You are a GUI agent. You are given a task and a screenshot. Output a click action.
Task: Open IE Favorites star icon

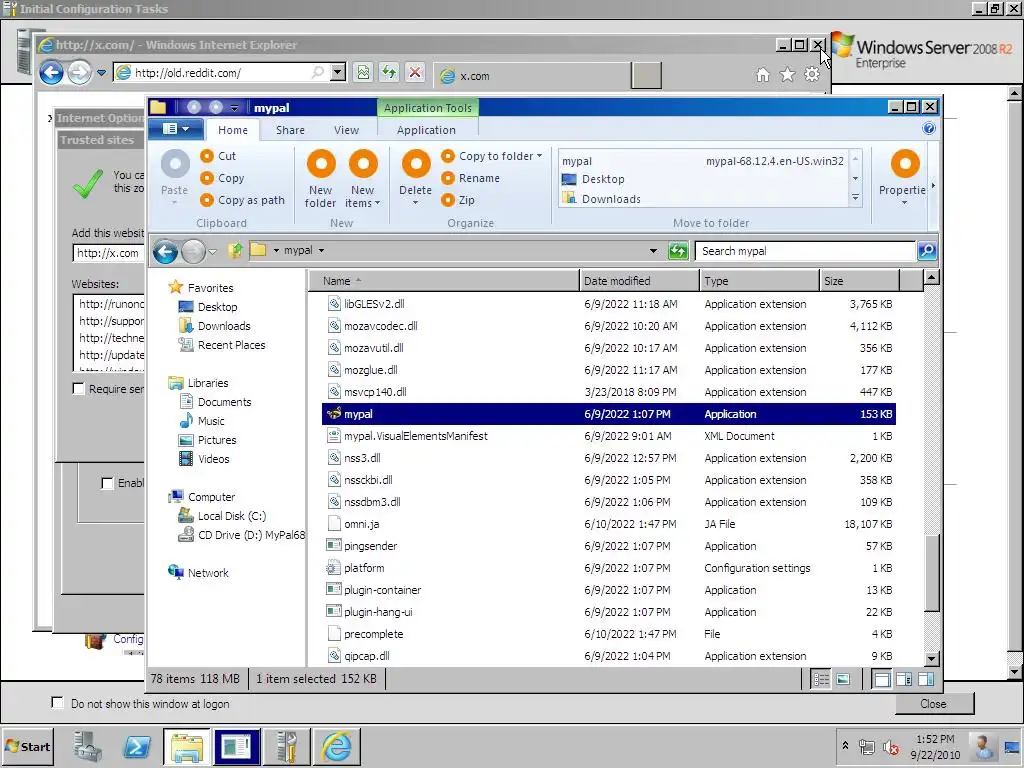[788, 75]
